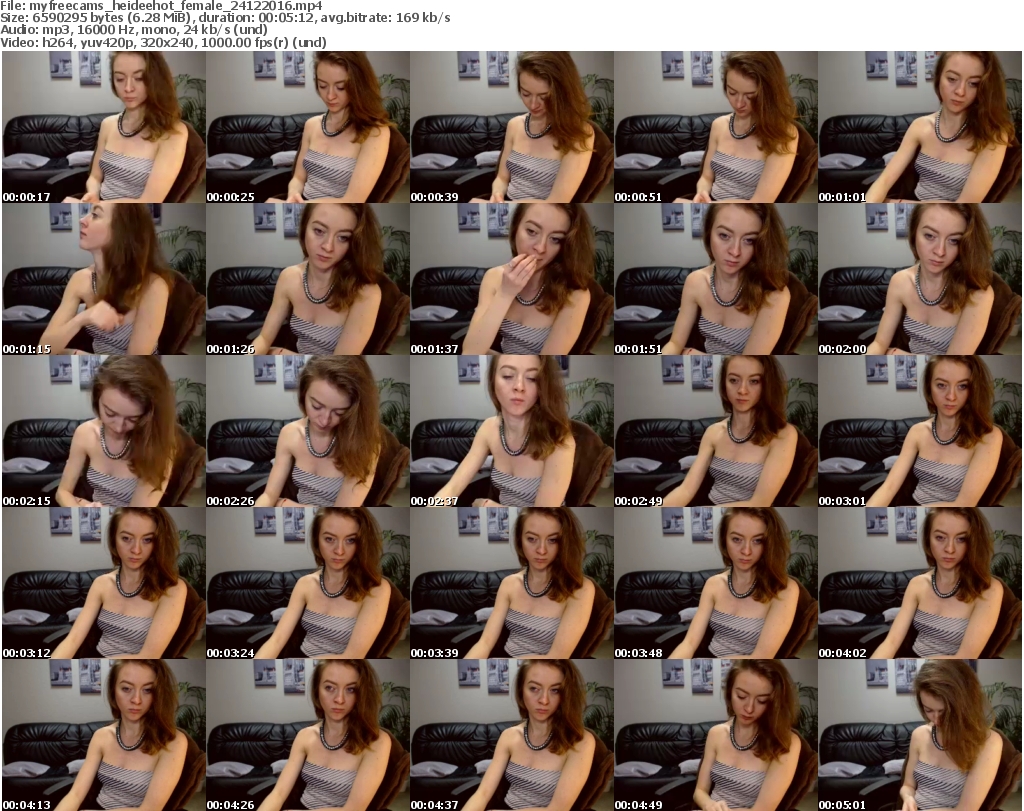Click the 'File:' name header line
Screen dimensions: 1024x811
(161, 6)
